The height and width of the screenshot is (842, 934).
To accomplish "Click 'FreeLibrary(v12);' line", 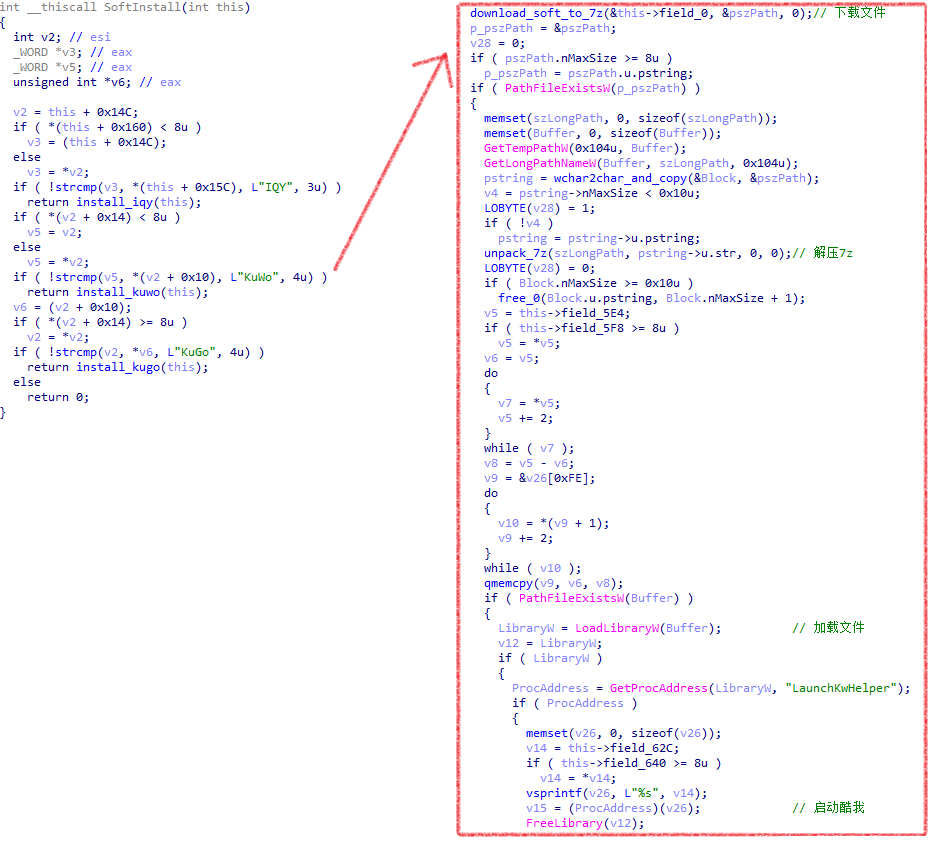I will tap(584, 823).
